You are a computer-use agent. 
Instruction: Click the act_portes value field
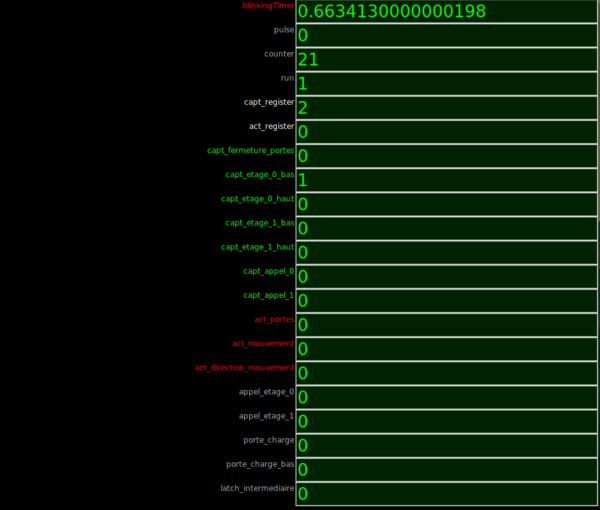click(x=446, y=325)
